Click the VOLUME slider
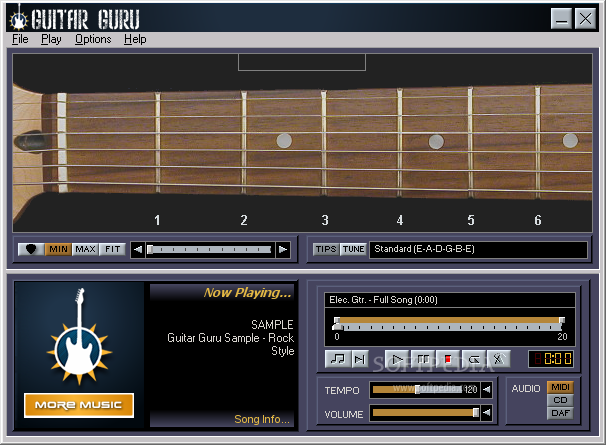Image resolution: width=606 pixels, height=445 pixels. click(x=425, y=413)
